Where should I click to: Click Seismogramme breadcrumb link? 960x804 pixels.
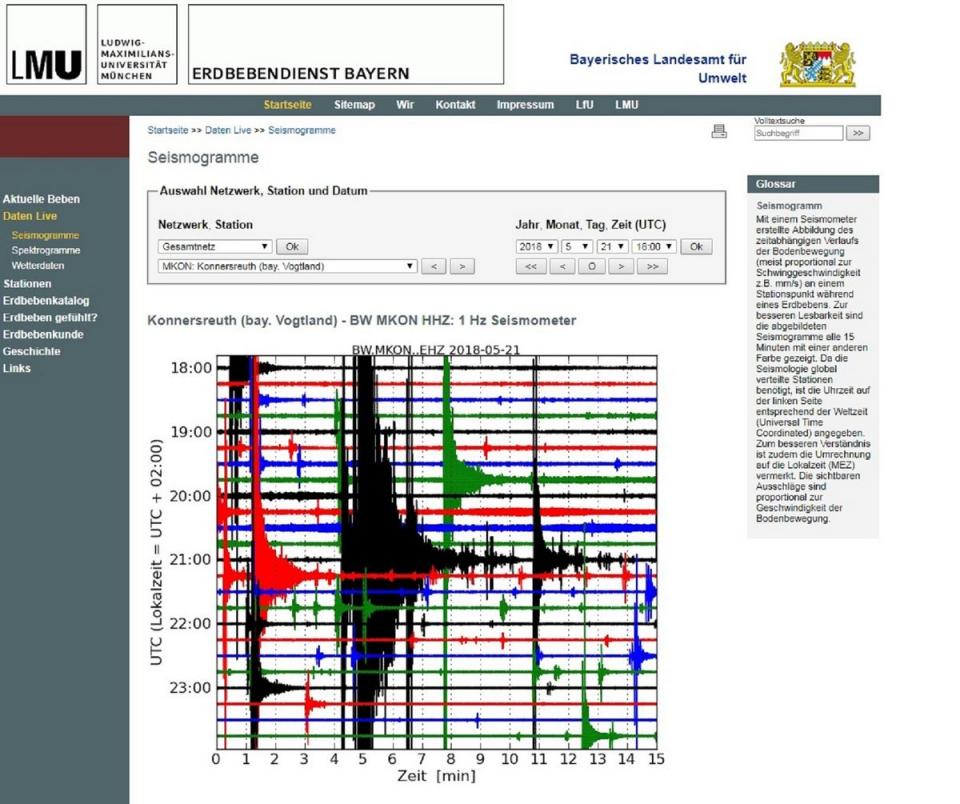point(302,130)
